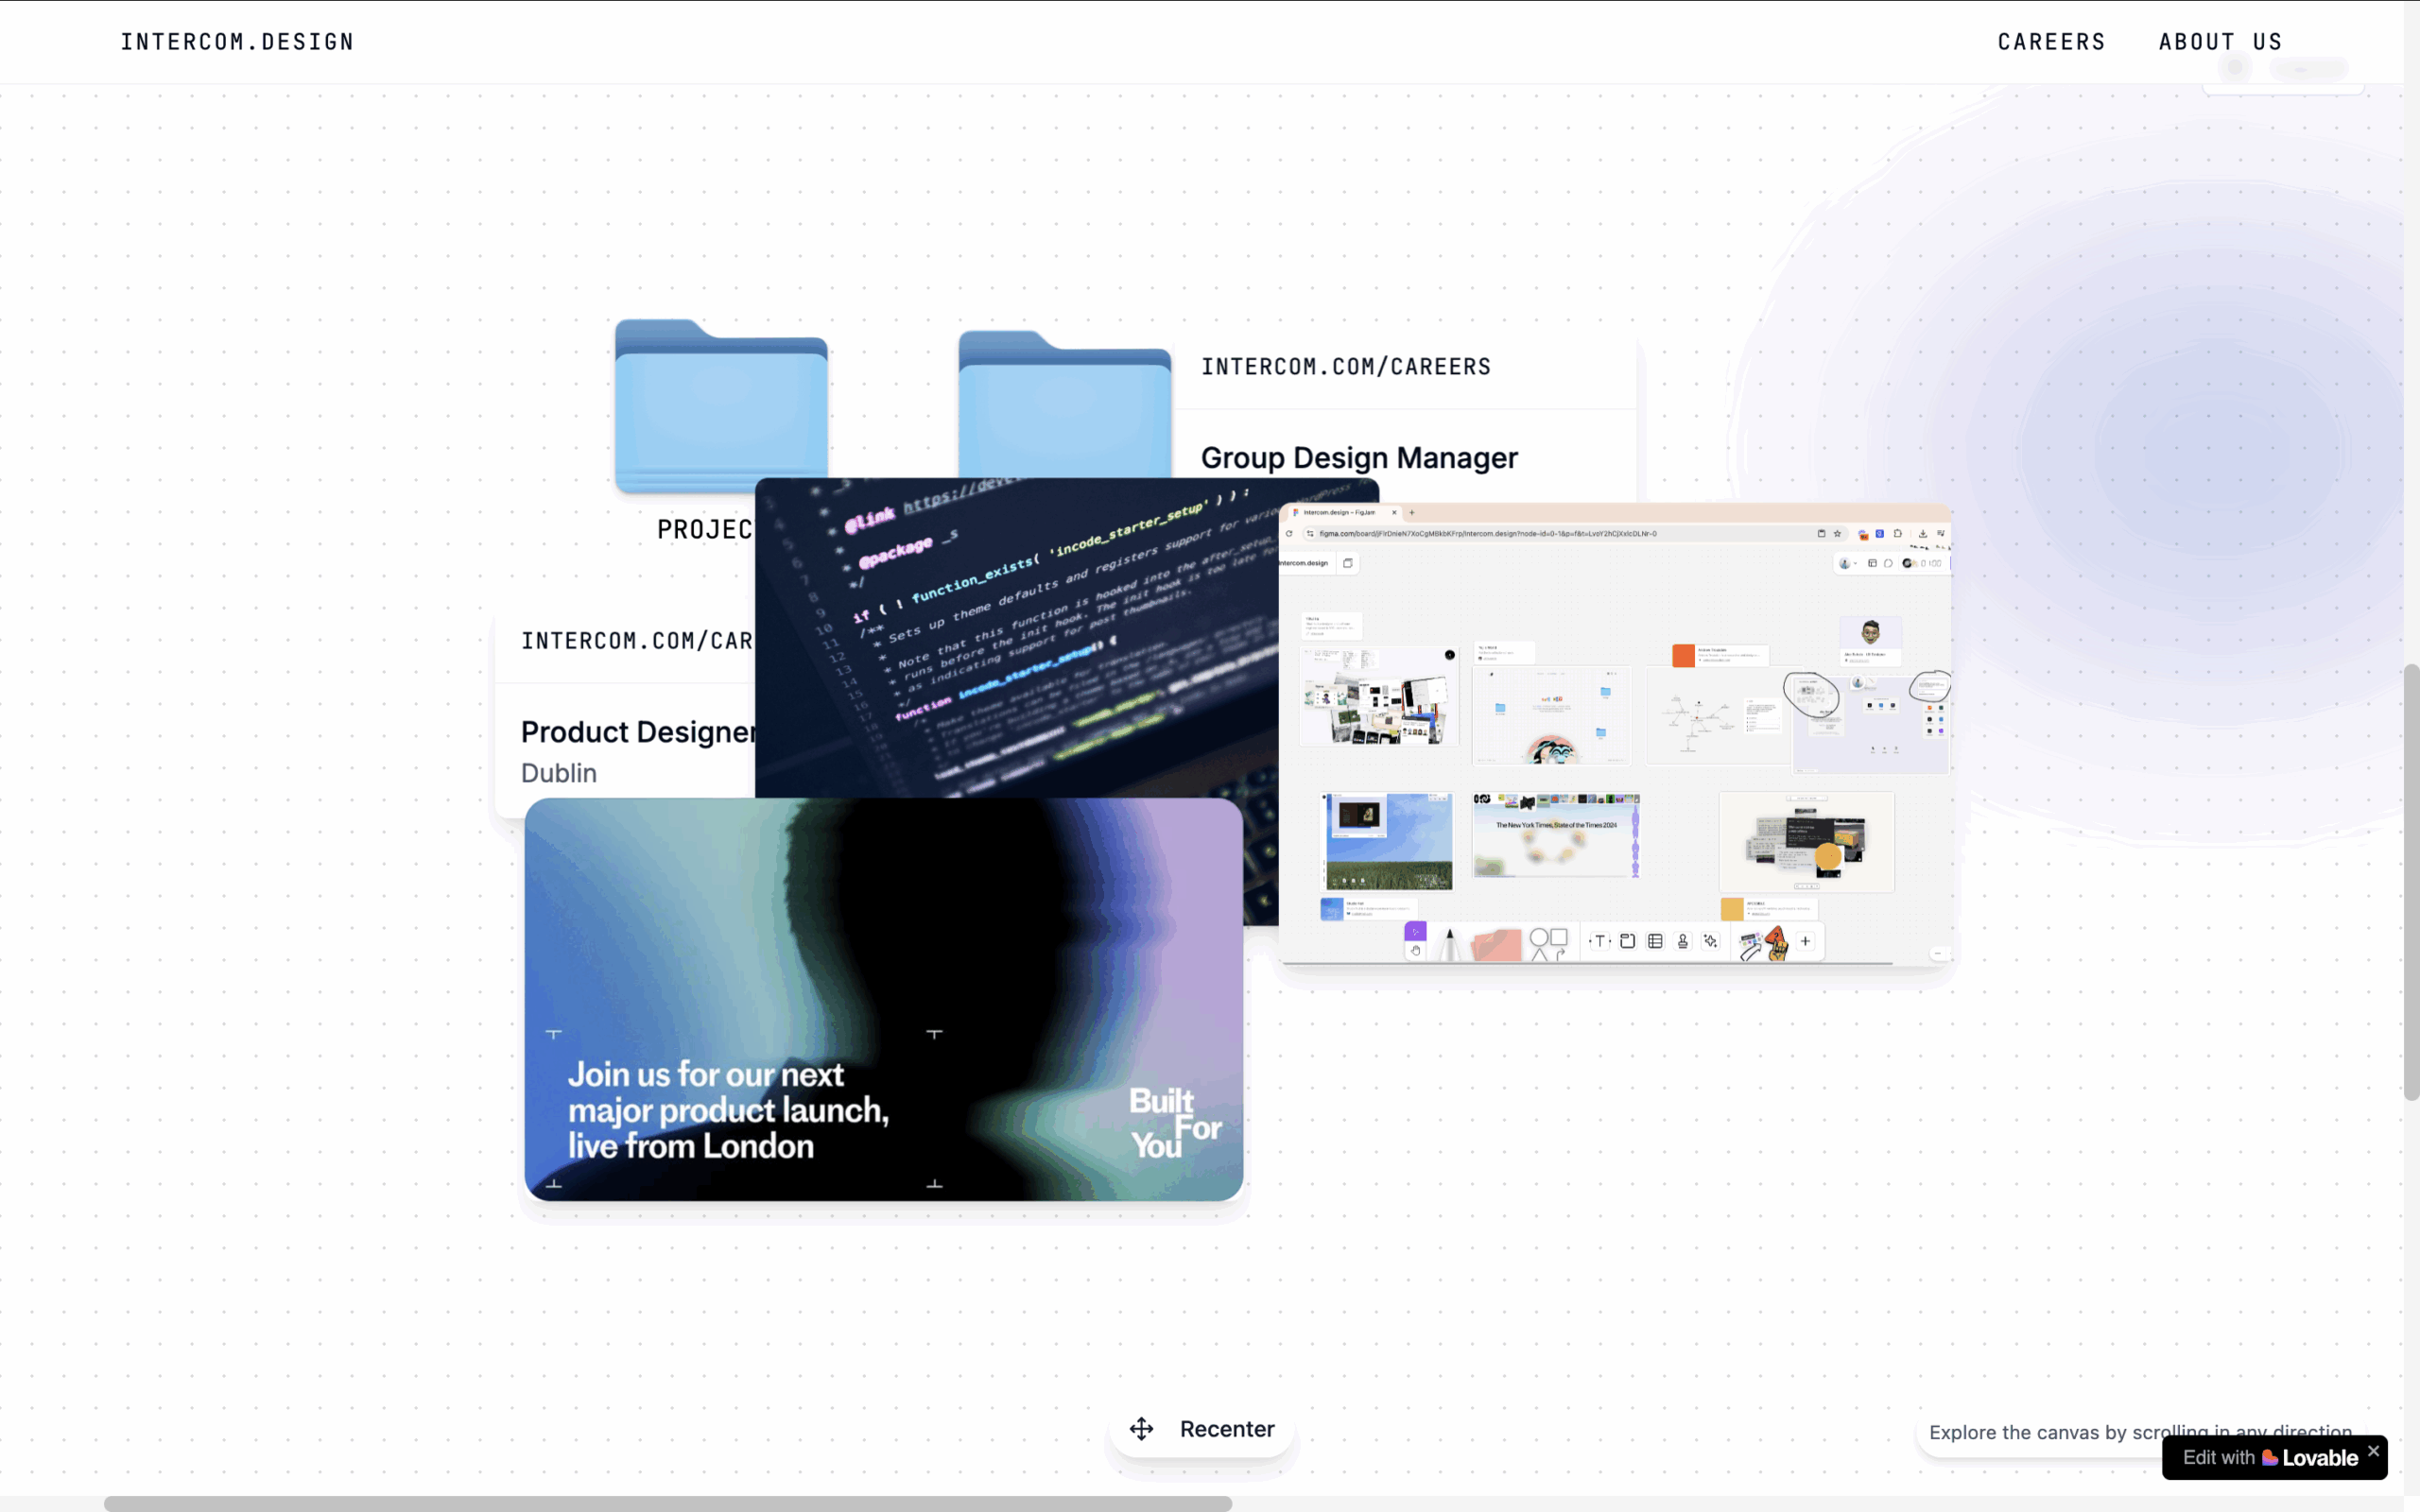The width and height of the screenshot is (2420, 1512).
Task: Open the Careers navigation item
Action: [x=2051, y=42]
